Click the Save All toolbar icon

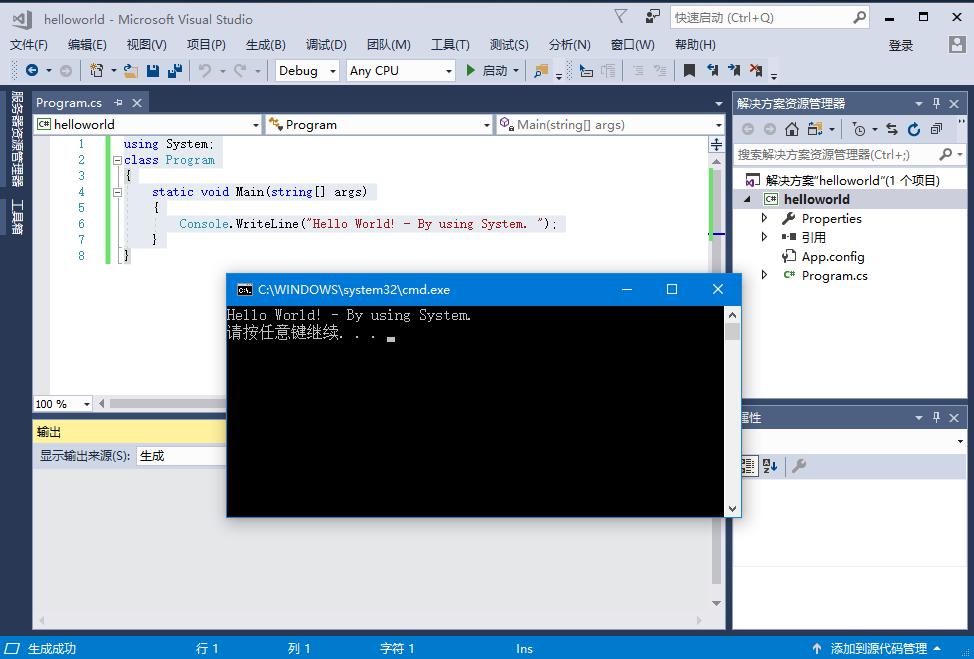point(174,71)
